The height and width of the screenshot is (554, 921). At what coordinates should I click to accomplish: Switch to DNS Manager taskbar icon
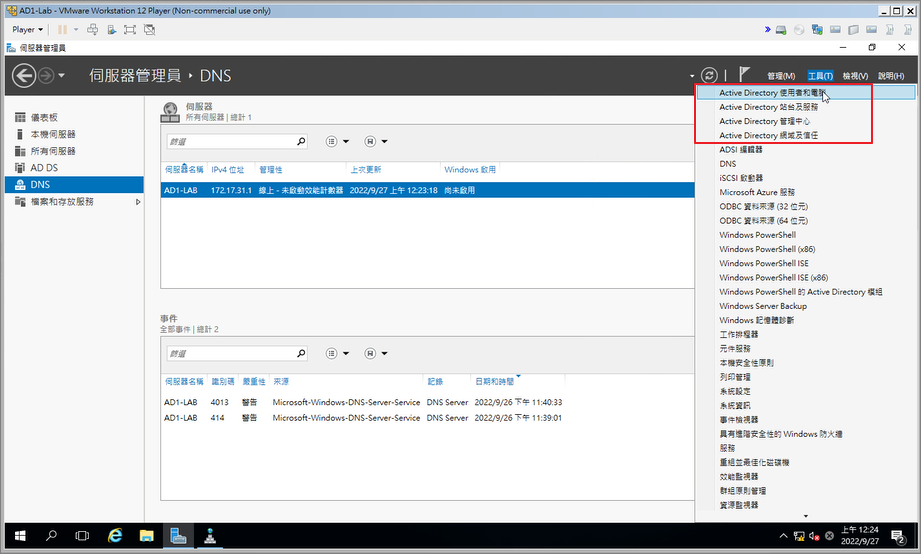[x=210, y=536]
